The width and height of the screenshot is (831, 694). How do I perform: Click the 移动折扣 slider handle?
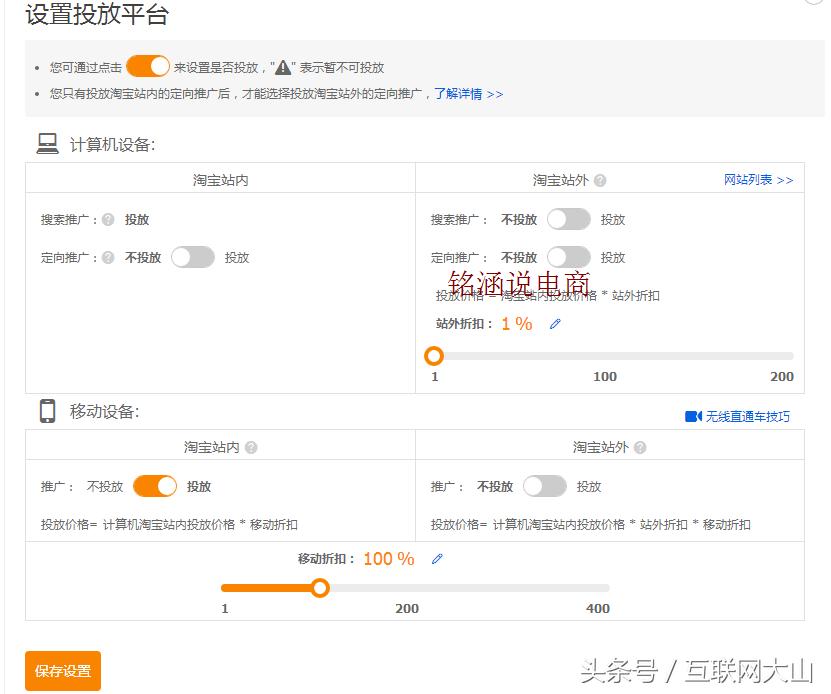click(320, 588)
